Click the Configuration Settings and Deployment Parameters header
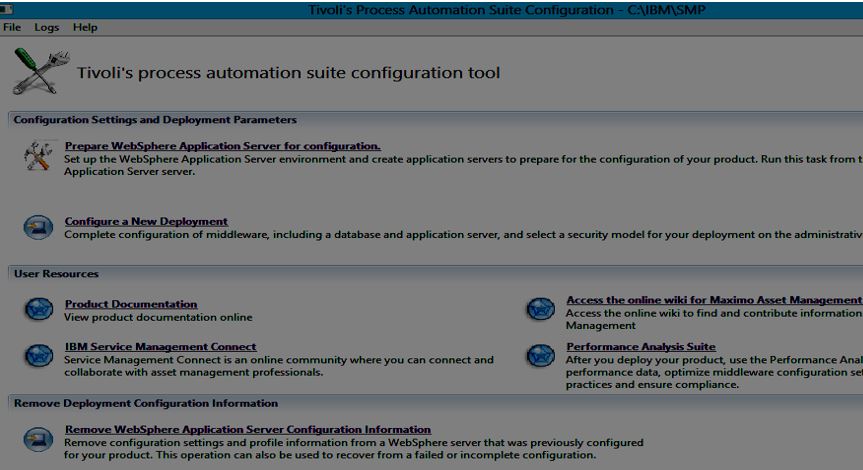This screenshot has width=863, height=470. (x=155, y=119)
